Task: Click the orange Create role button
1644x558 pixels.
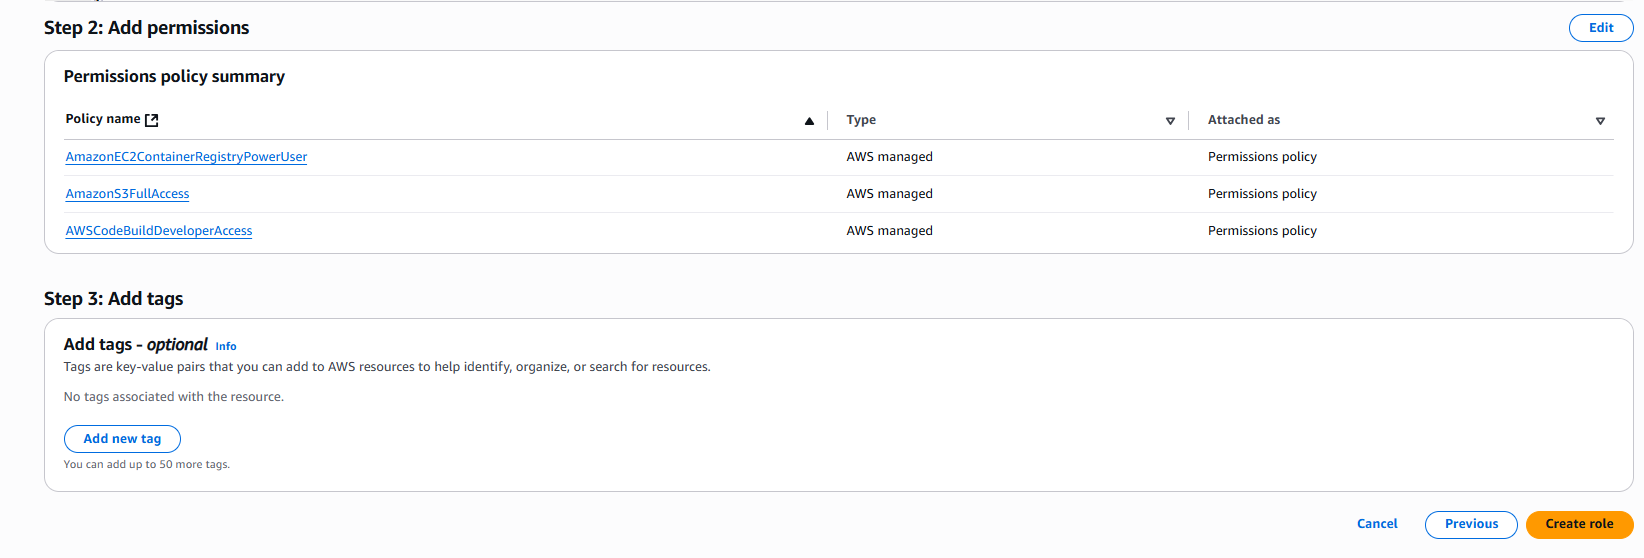Action: click(x=1579, y=524)
